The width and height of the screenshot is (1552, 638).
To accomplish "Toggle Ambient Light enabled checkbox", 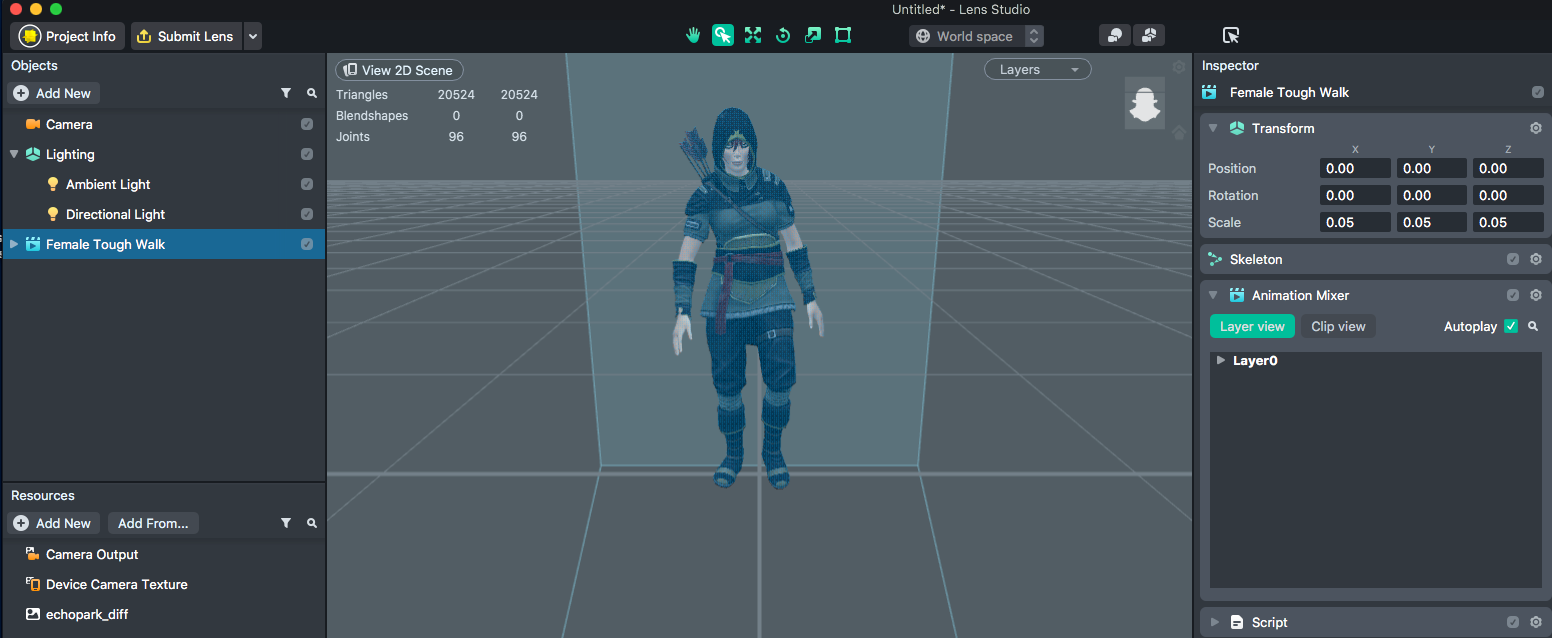I will [307, 184].
